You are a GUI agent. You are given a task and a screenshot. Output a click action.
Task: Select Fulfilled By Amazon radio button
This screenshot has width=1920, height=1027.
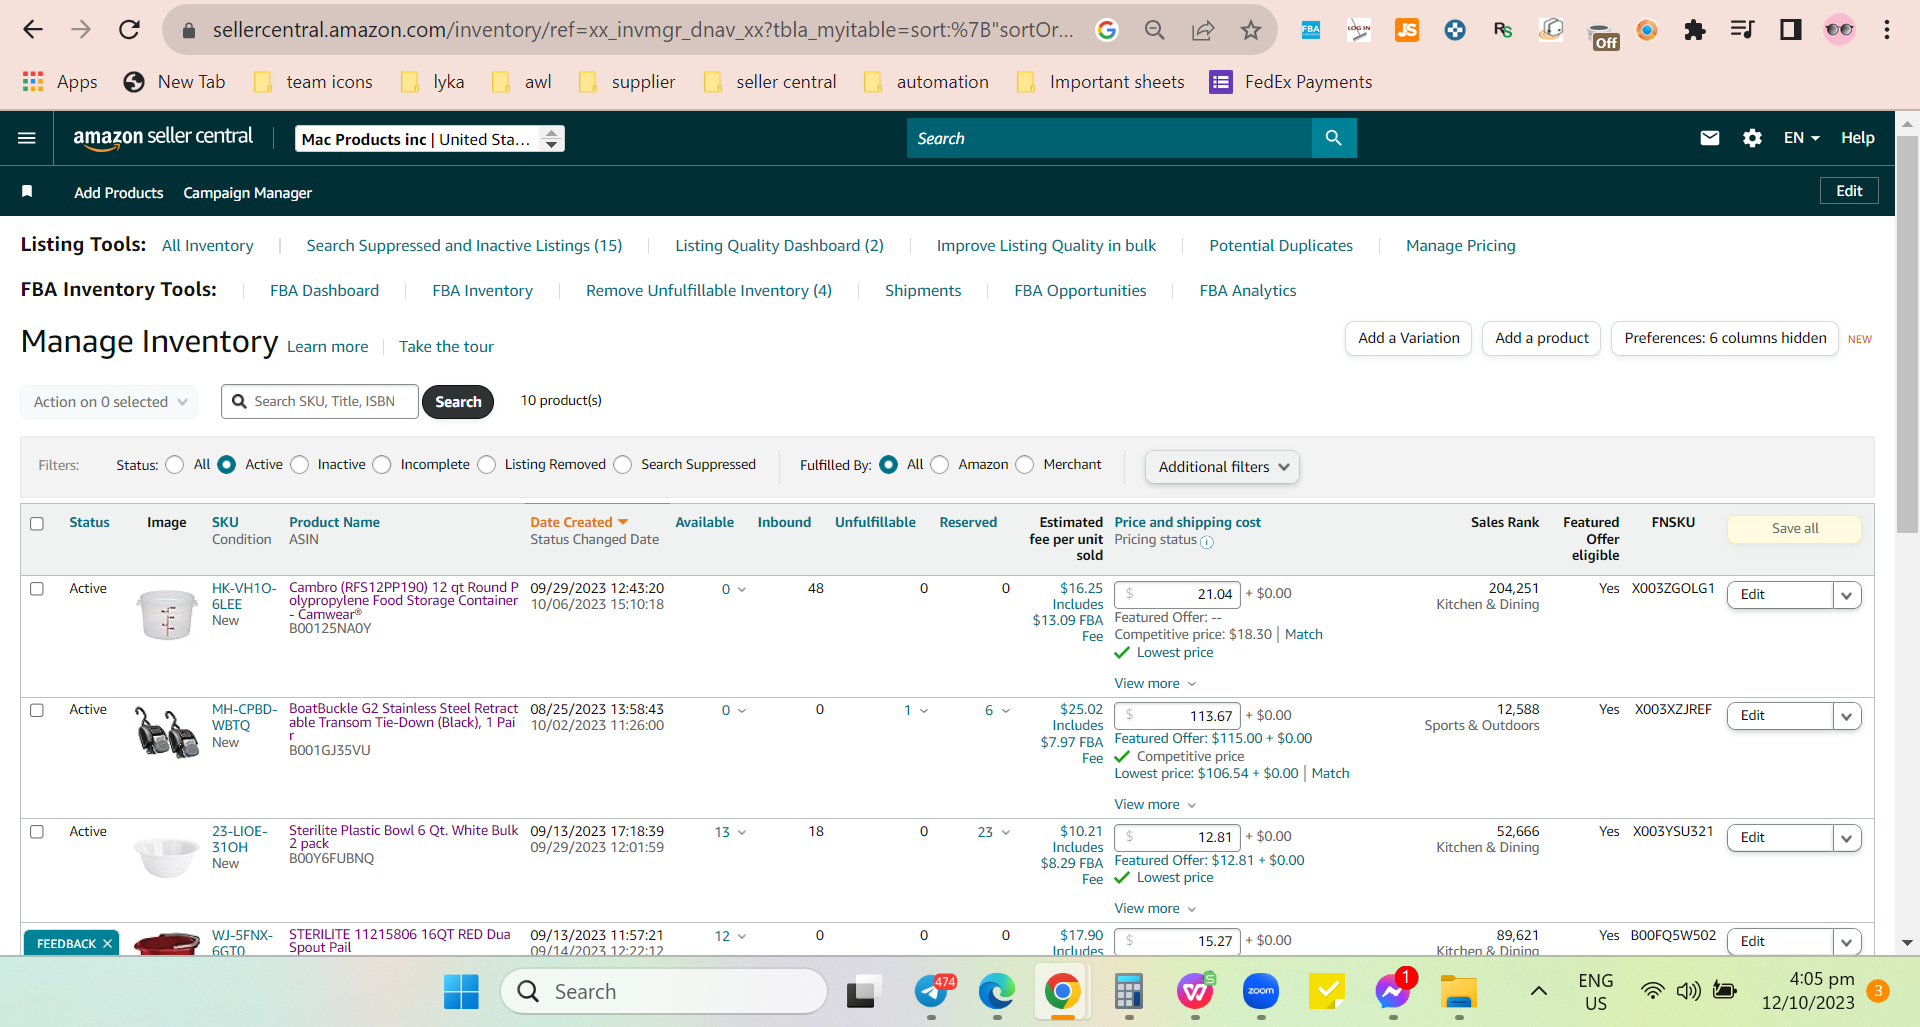940,465
